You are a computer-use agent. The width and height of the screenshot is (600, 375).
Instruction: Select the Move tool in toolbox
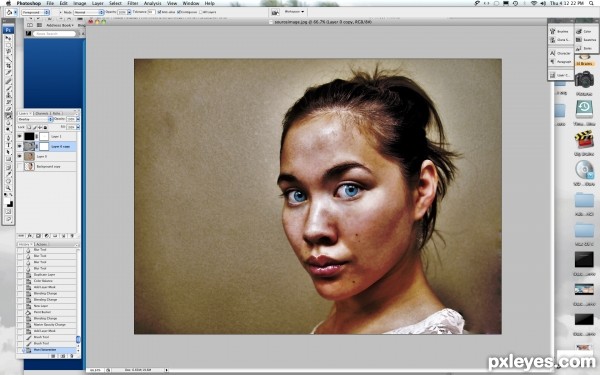click(x=8, y=38)
